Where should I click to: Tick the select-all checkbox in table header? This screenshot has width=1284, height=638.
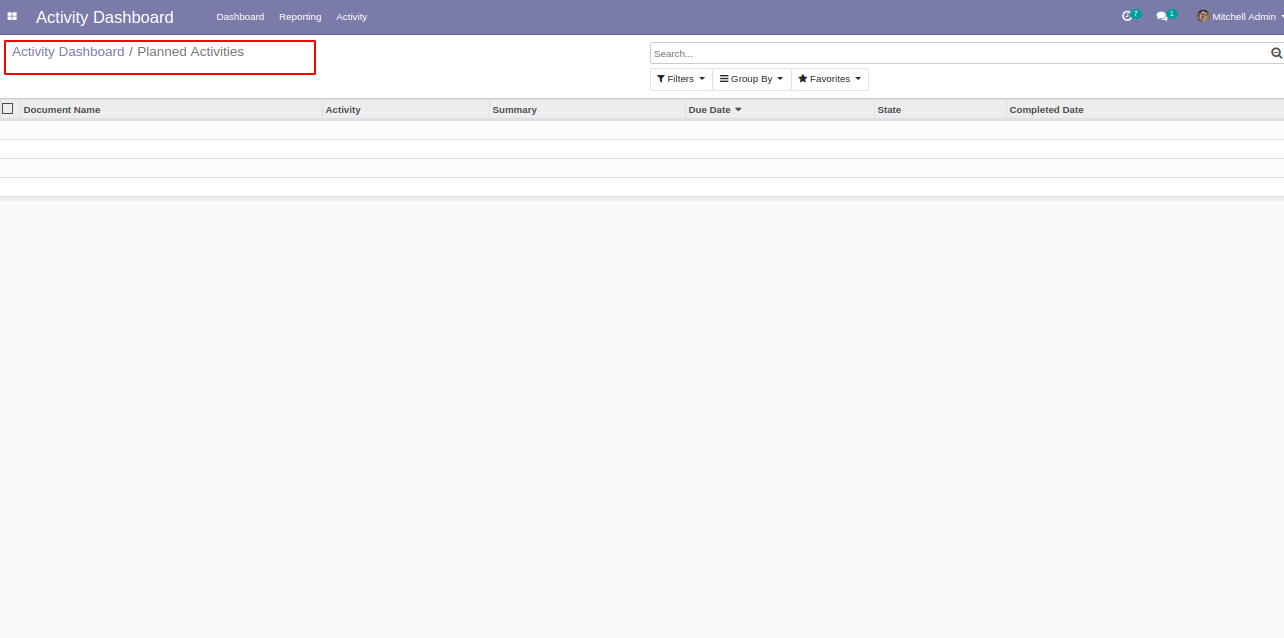coord(8,109)
